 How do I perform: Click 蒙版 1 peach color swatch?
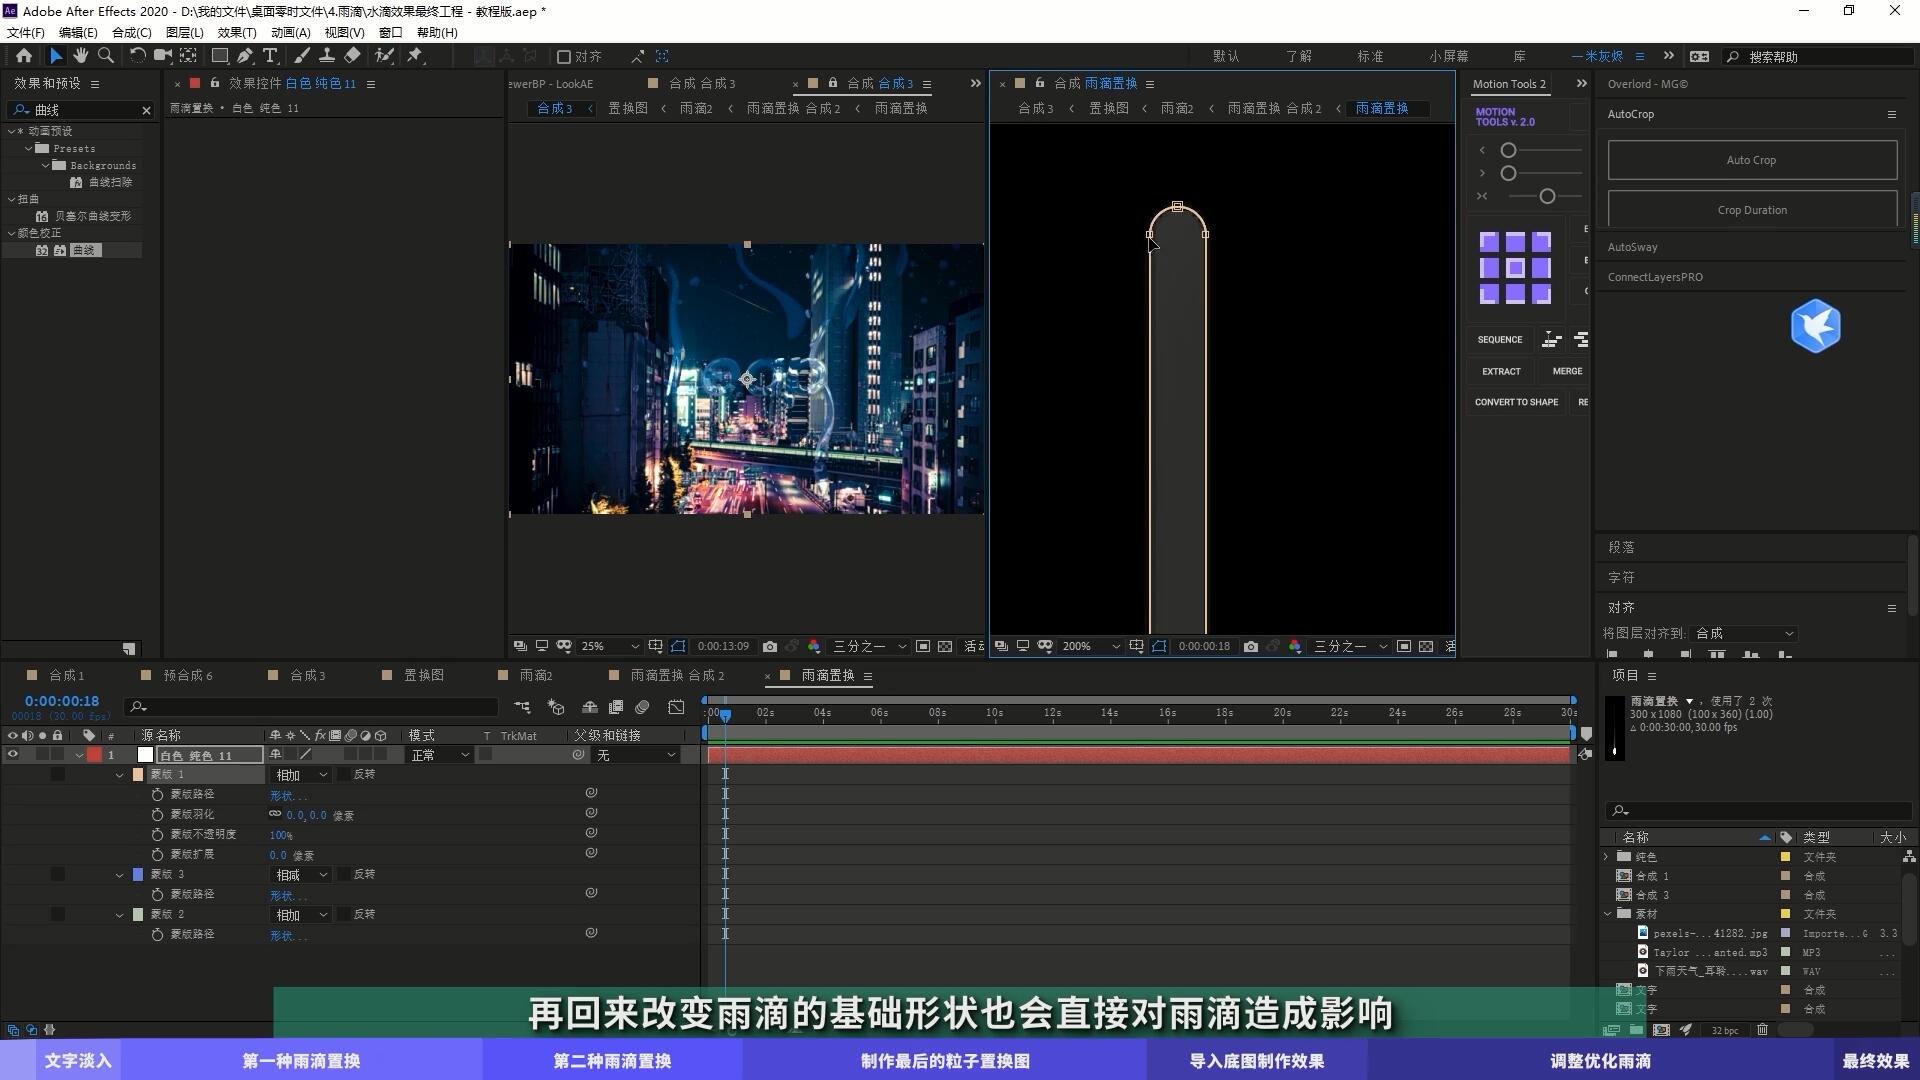(138, 774)
